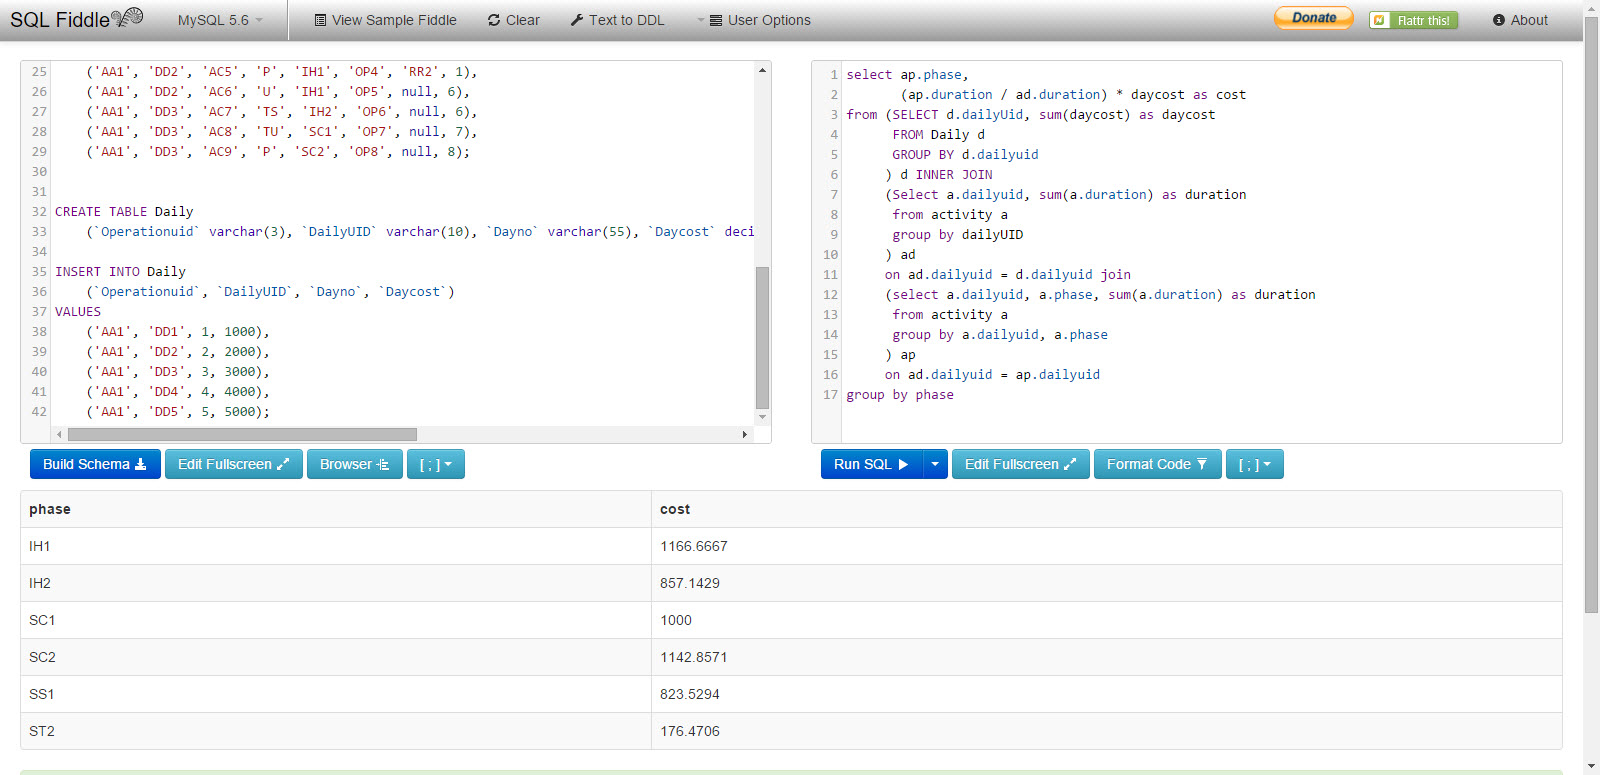The width and height of the screenshot is (1600, 775).
Task: Select the 'SC1' phase cell
Action: pyautogui.click(x=336, y=620)
